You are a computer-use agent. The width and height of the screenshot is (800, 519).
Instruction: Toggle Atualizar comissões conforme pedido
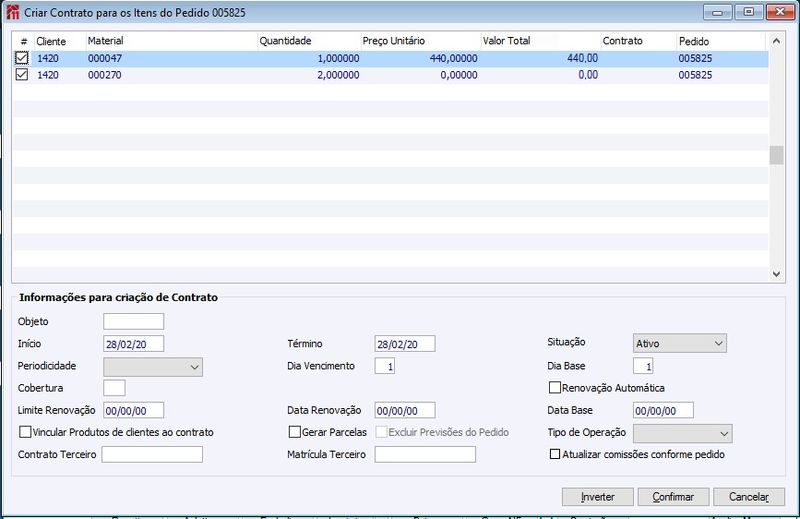(555, 454)
